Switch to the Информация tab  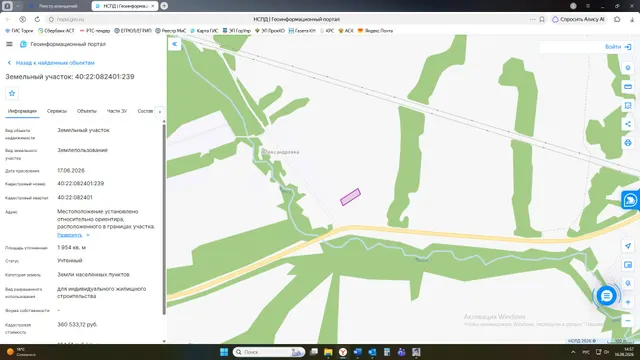click(22, 111)
